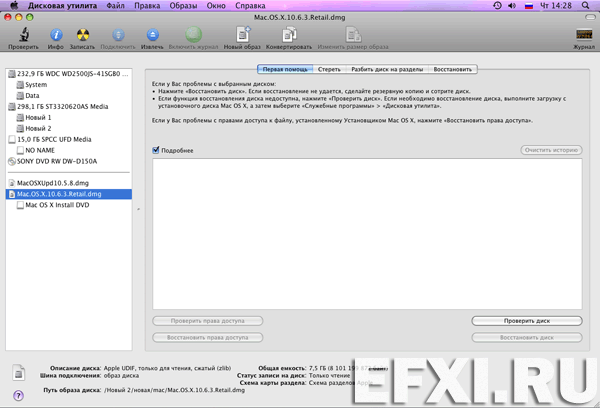Select the System volume
600x408 pixels.
[x=69, y=85]
